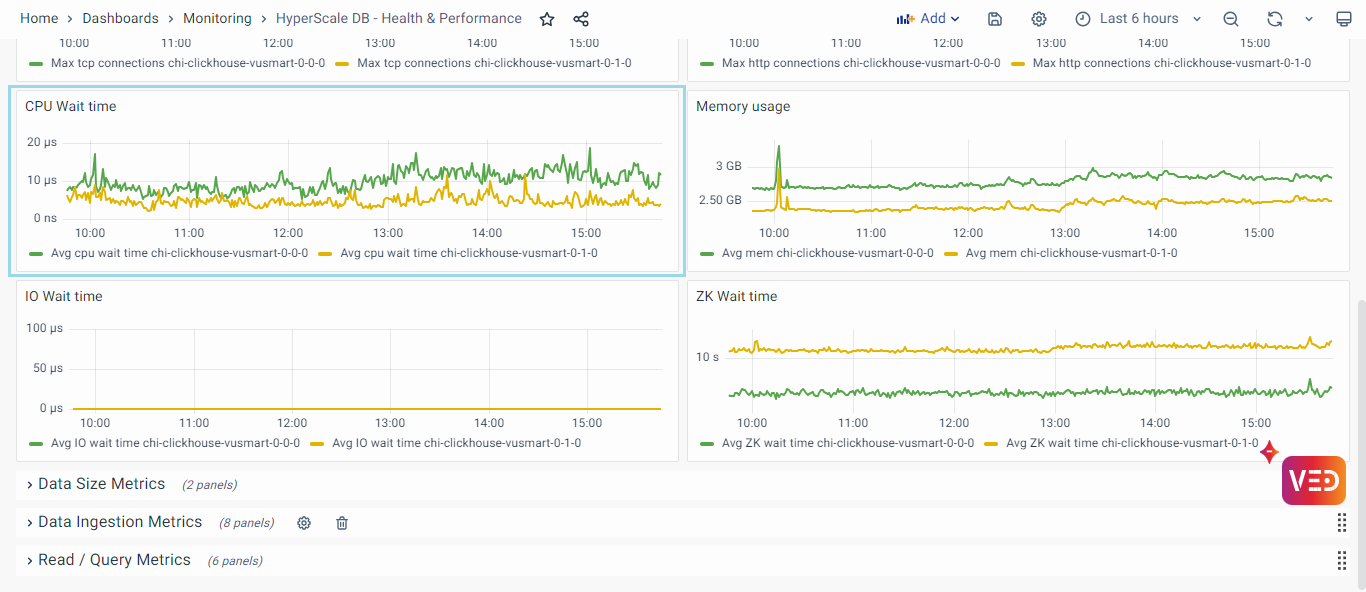Open the floating VED assistant button

[1313, 481]
